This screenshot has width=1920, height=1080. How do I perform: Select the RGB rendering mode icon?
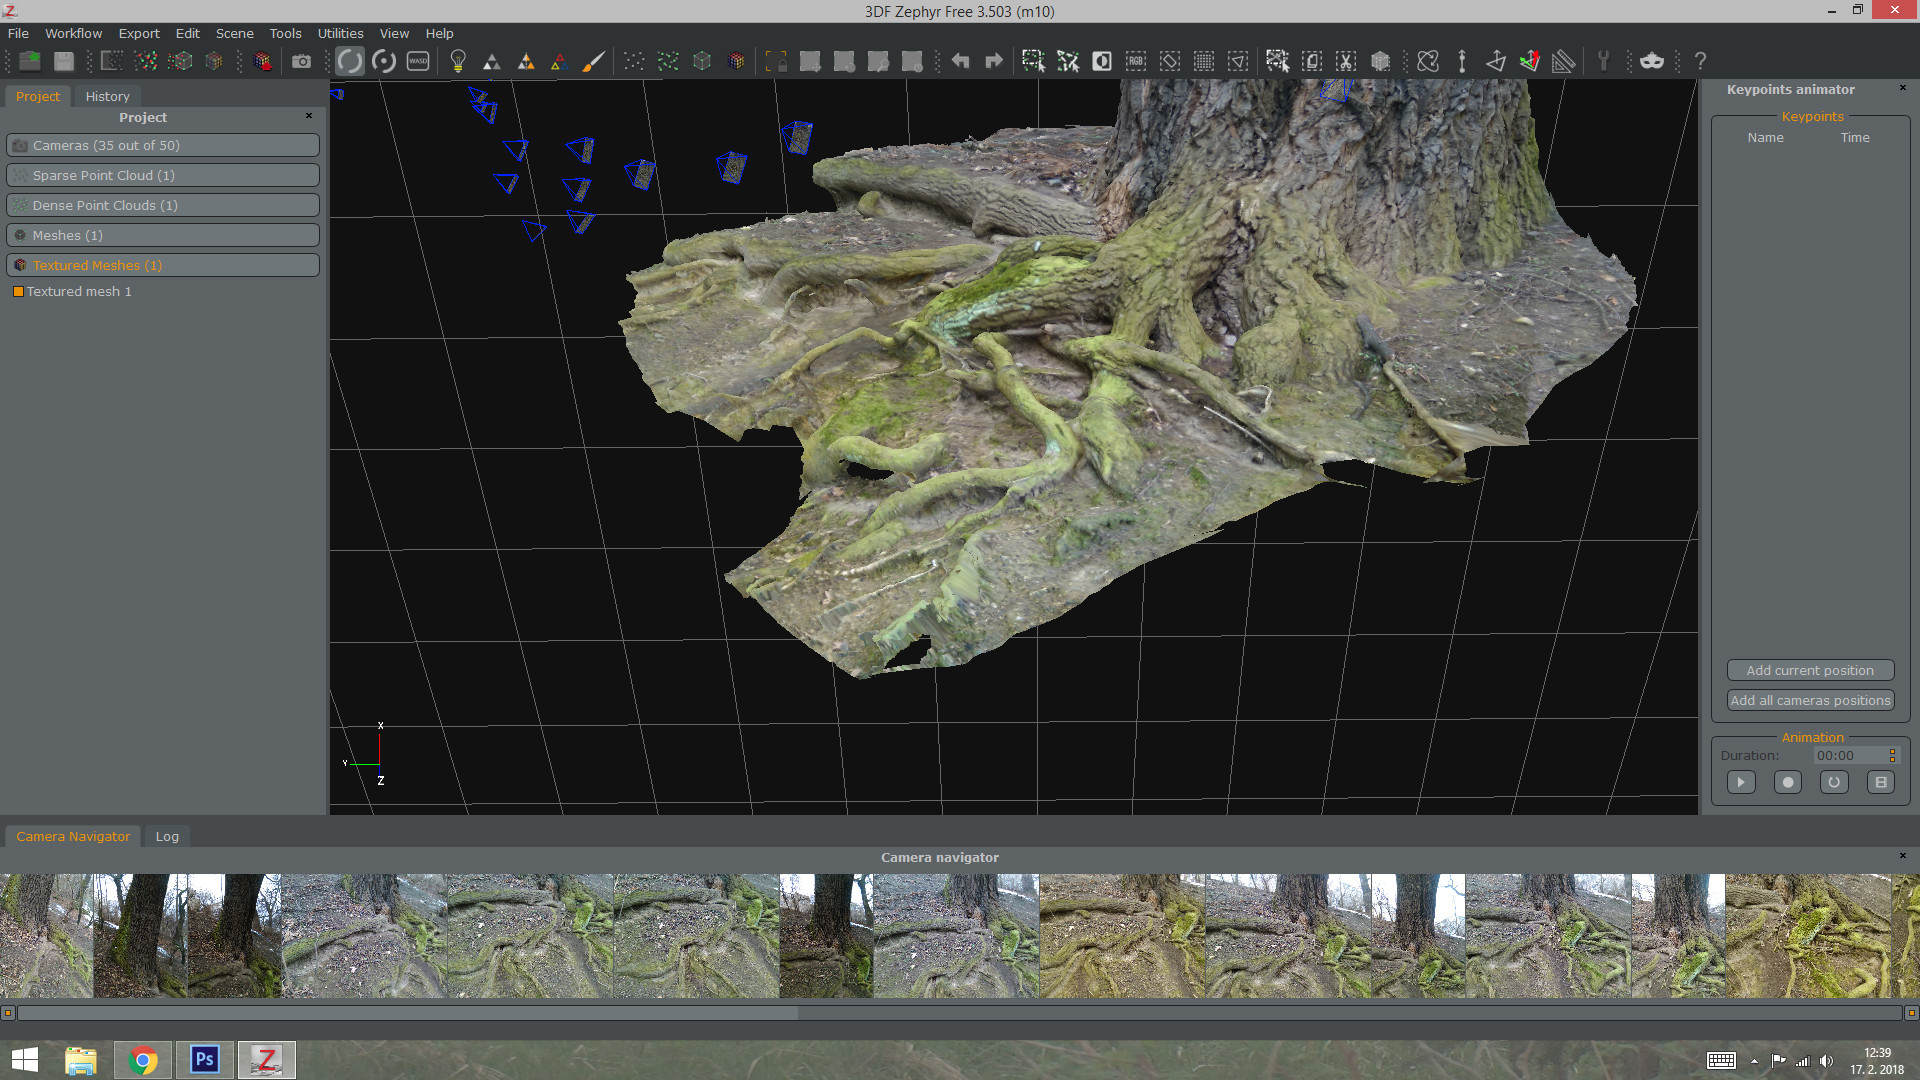pos(1135,61)
